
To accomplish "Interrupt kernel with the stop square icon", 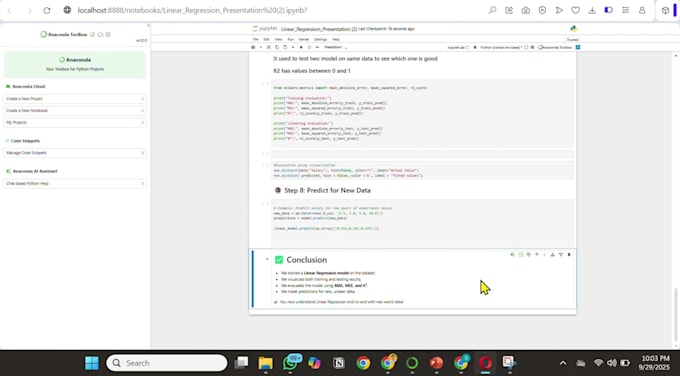I will [301, 47].
